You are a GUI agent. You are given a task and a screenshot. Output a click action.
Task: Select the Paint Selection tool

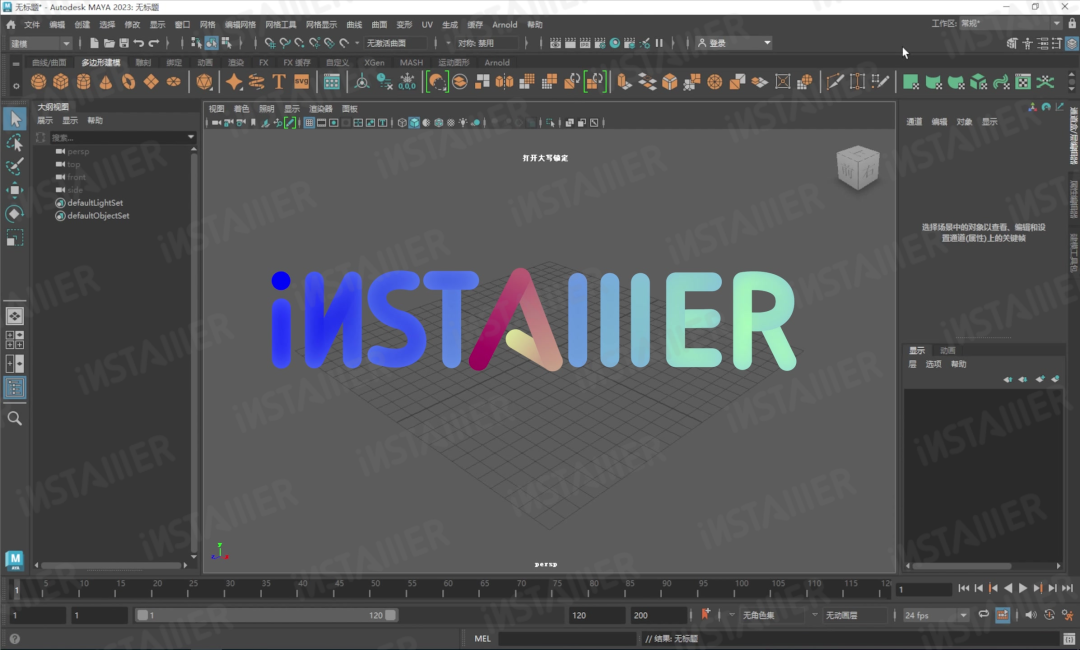(x=14, y=166)
